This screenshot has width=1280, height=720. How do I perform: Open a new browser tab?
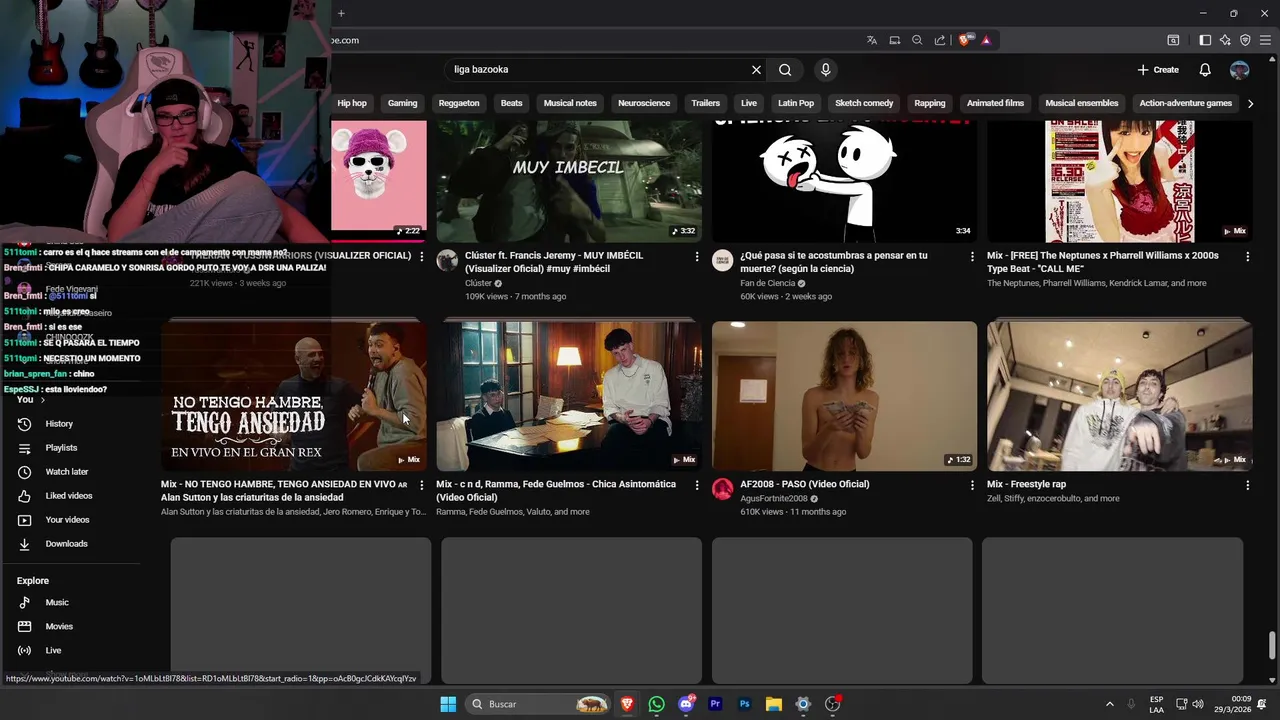tap(341, 13)
